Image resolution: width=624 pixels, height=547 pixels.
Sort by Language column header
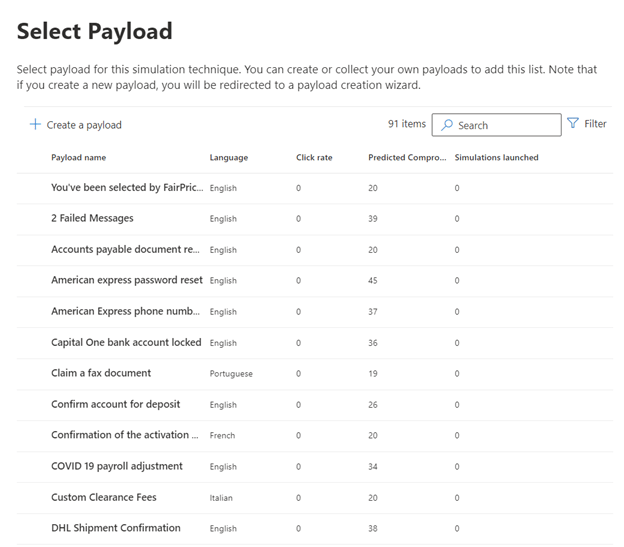point(229,157)
